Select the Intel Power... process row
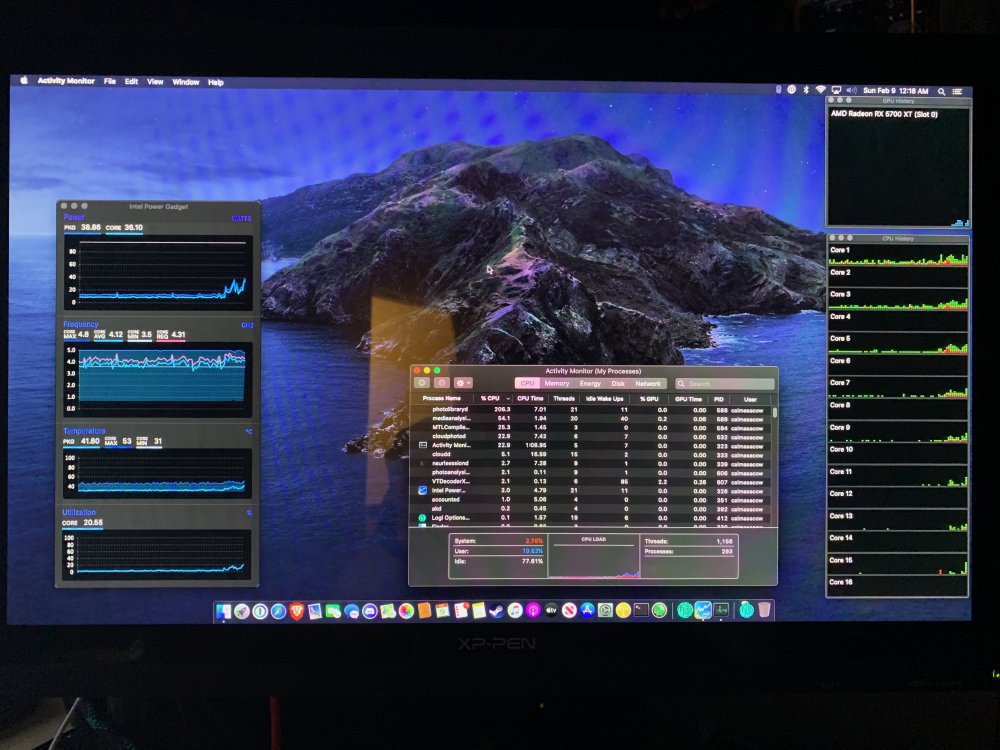The width and height of the screenshot is (1000, 750). [592, 490]
